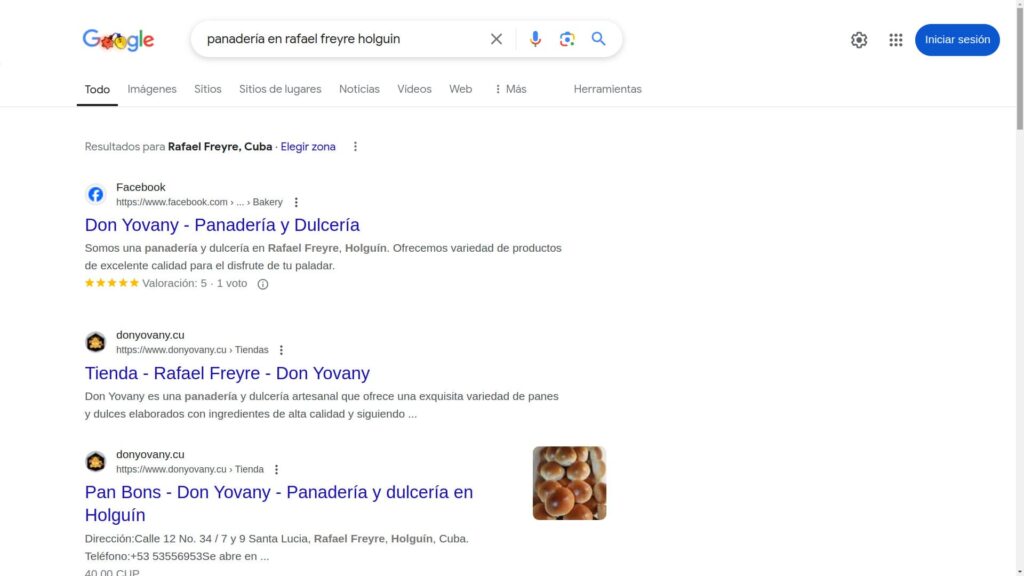
Task: Click the Elegir zona link
Action: [308, 147]
